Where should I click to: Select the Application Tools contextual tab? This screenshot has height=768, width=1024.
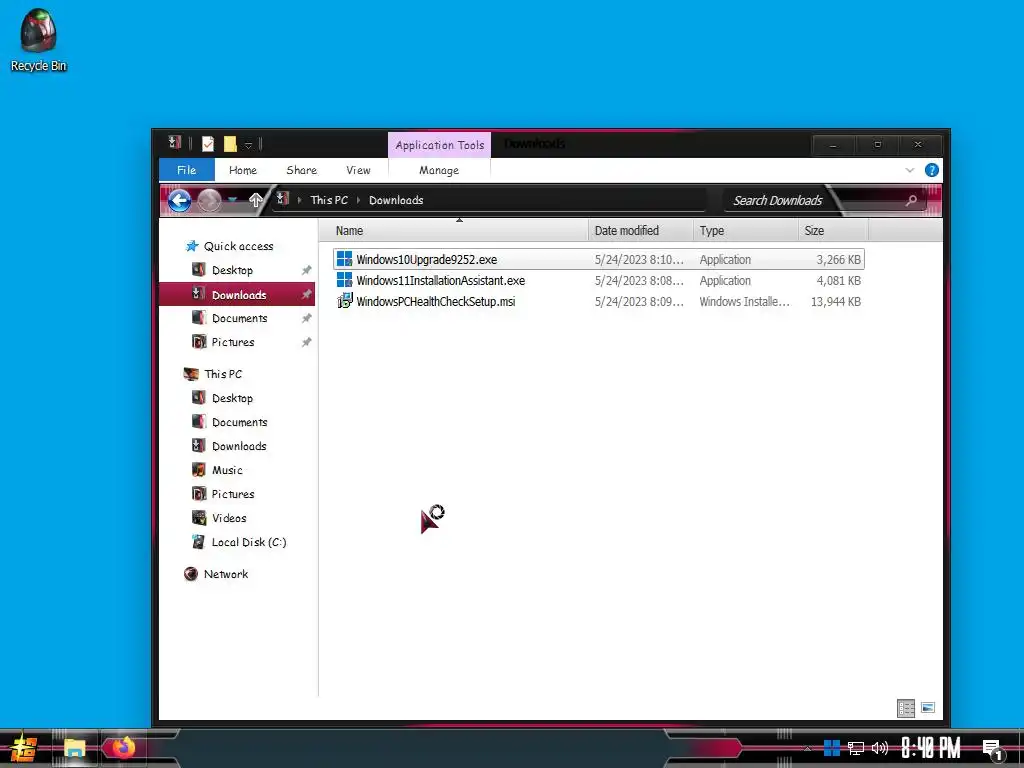point(440,145)
